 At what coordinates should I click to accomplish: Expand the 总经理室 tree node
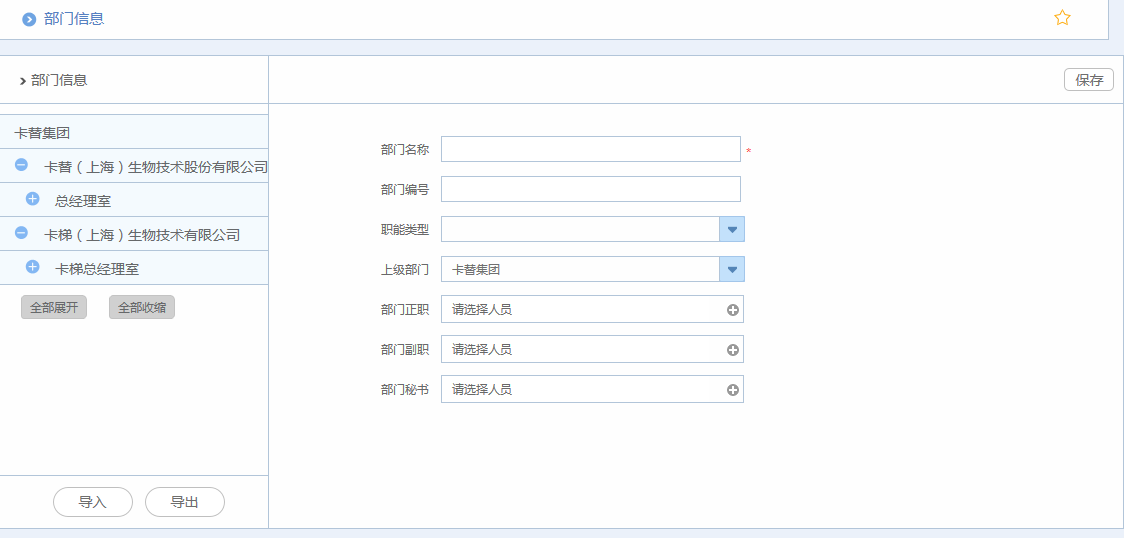(32, 199)
